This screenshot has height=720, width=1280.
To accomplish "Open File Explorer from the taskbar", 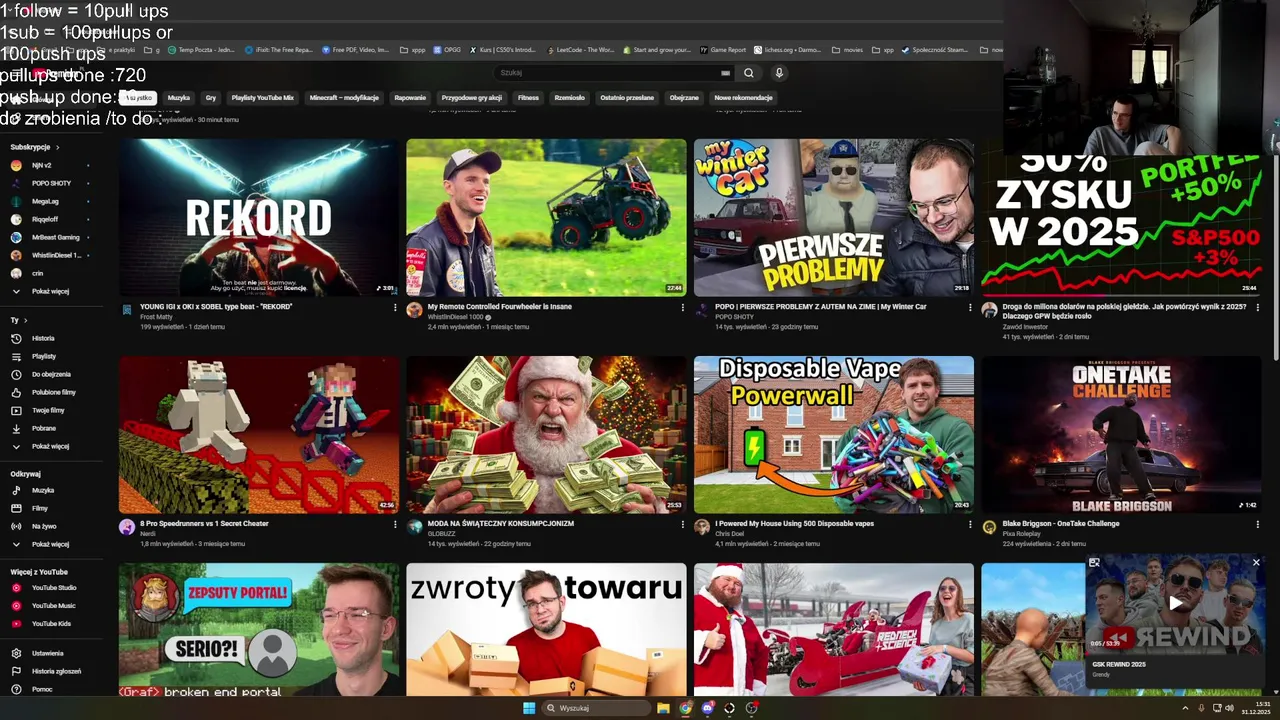I will 663,708.
